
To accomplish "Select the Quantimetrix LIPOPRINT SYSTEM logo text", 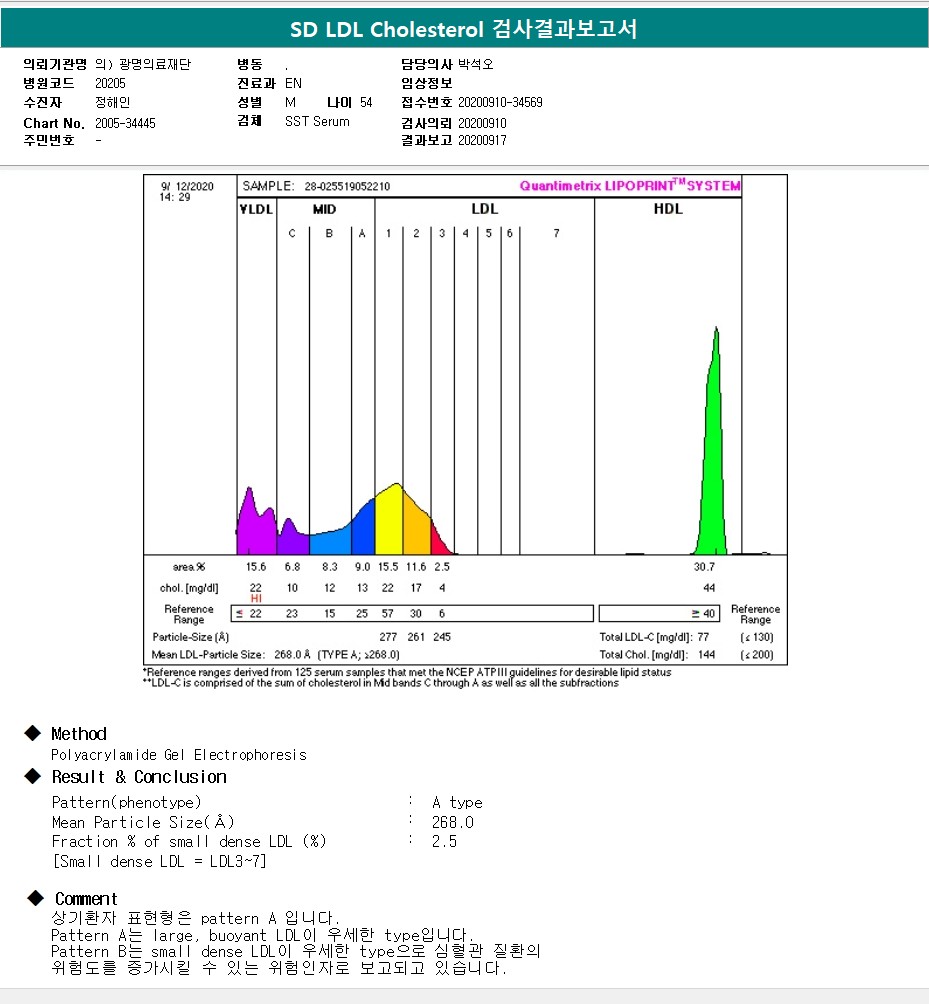I will coord(630,186).
